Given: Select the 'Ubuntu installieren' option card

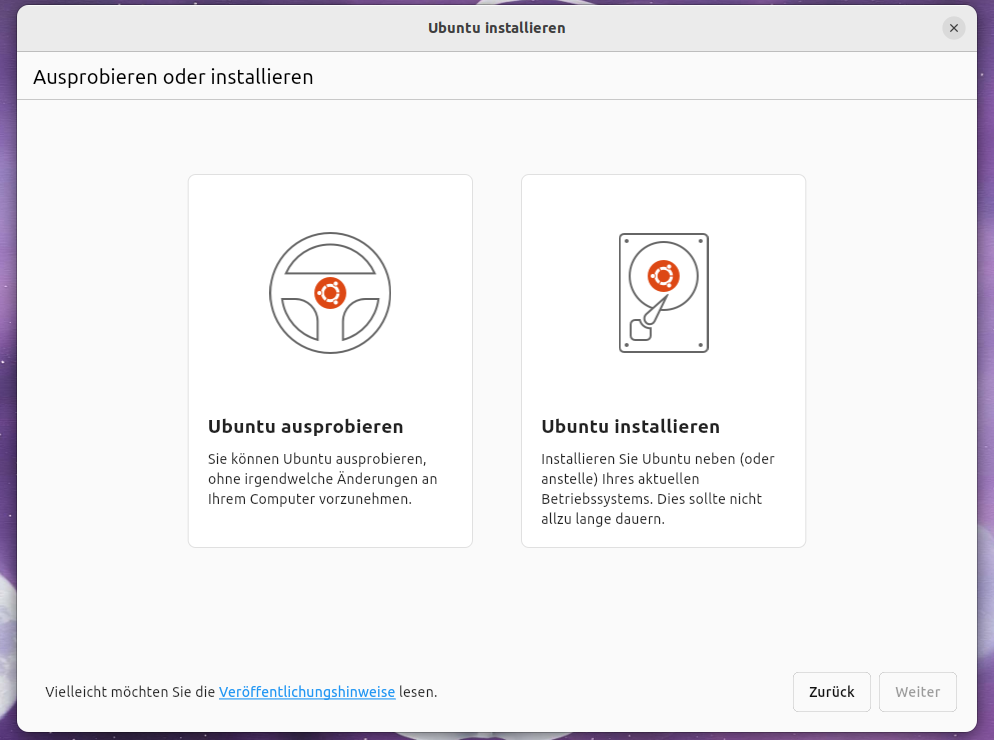Looking at the screenshot, I should pos(663,361).
